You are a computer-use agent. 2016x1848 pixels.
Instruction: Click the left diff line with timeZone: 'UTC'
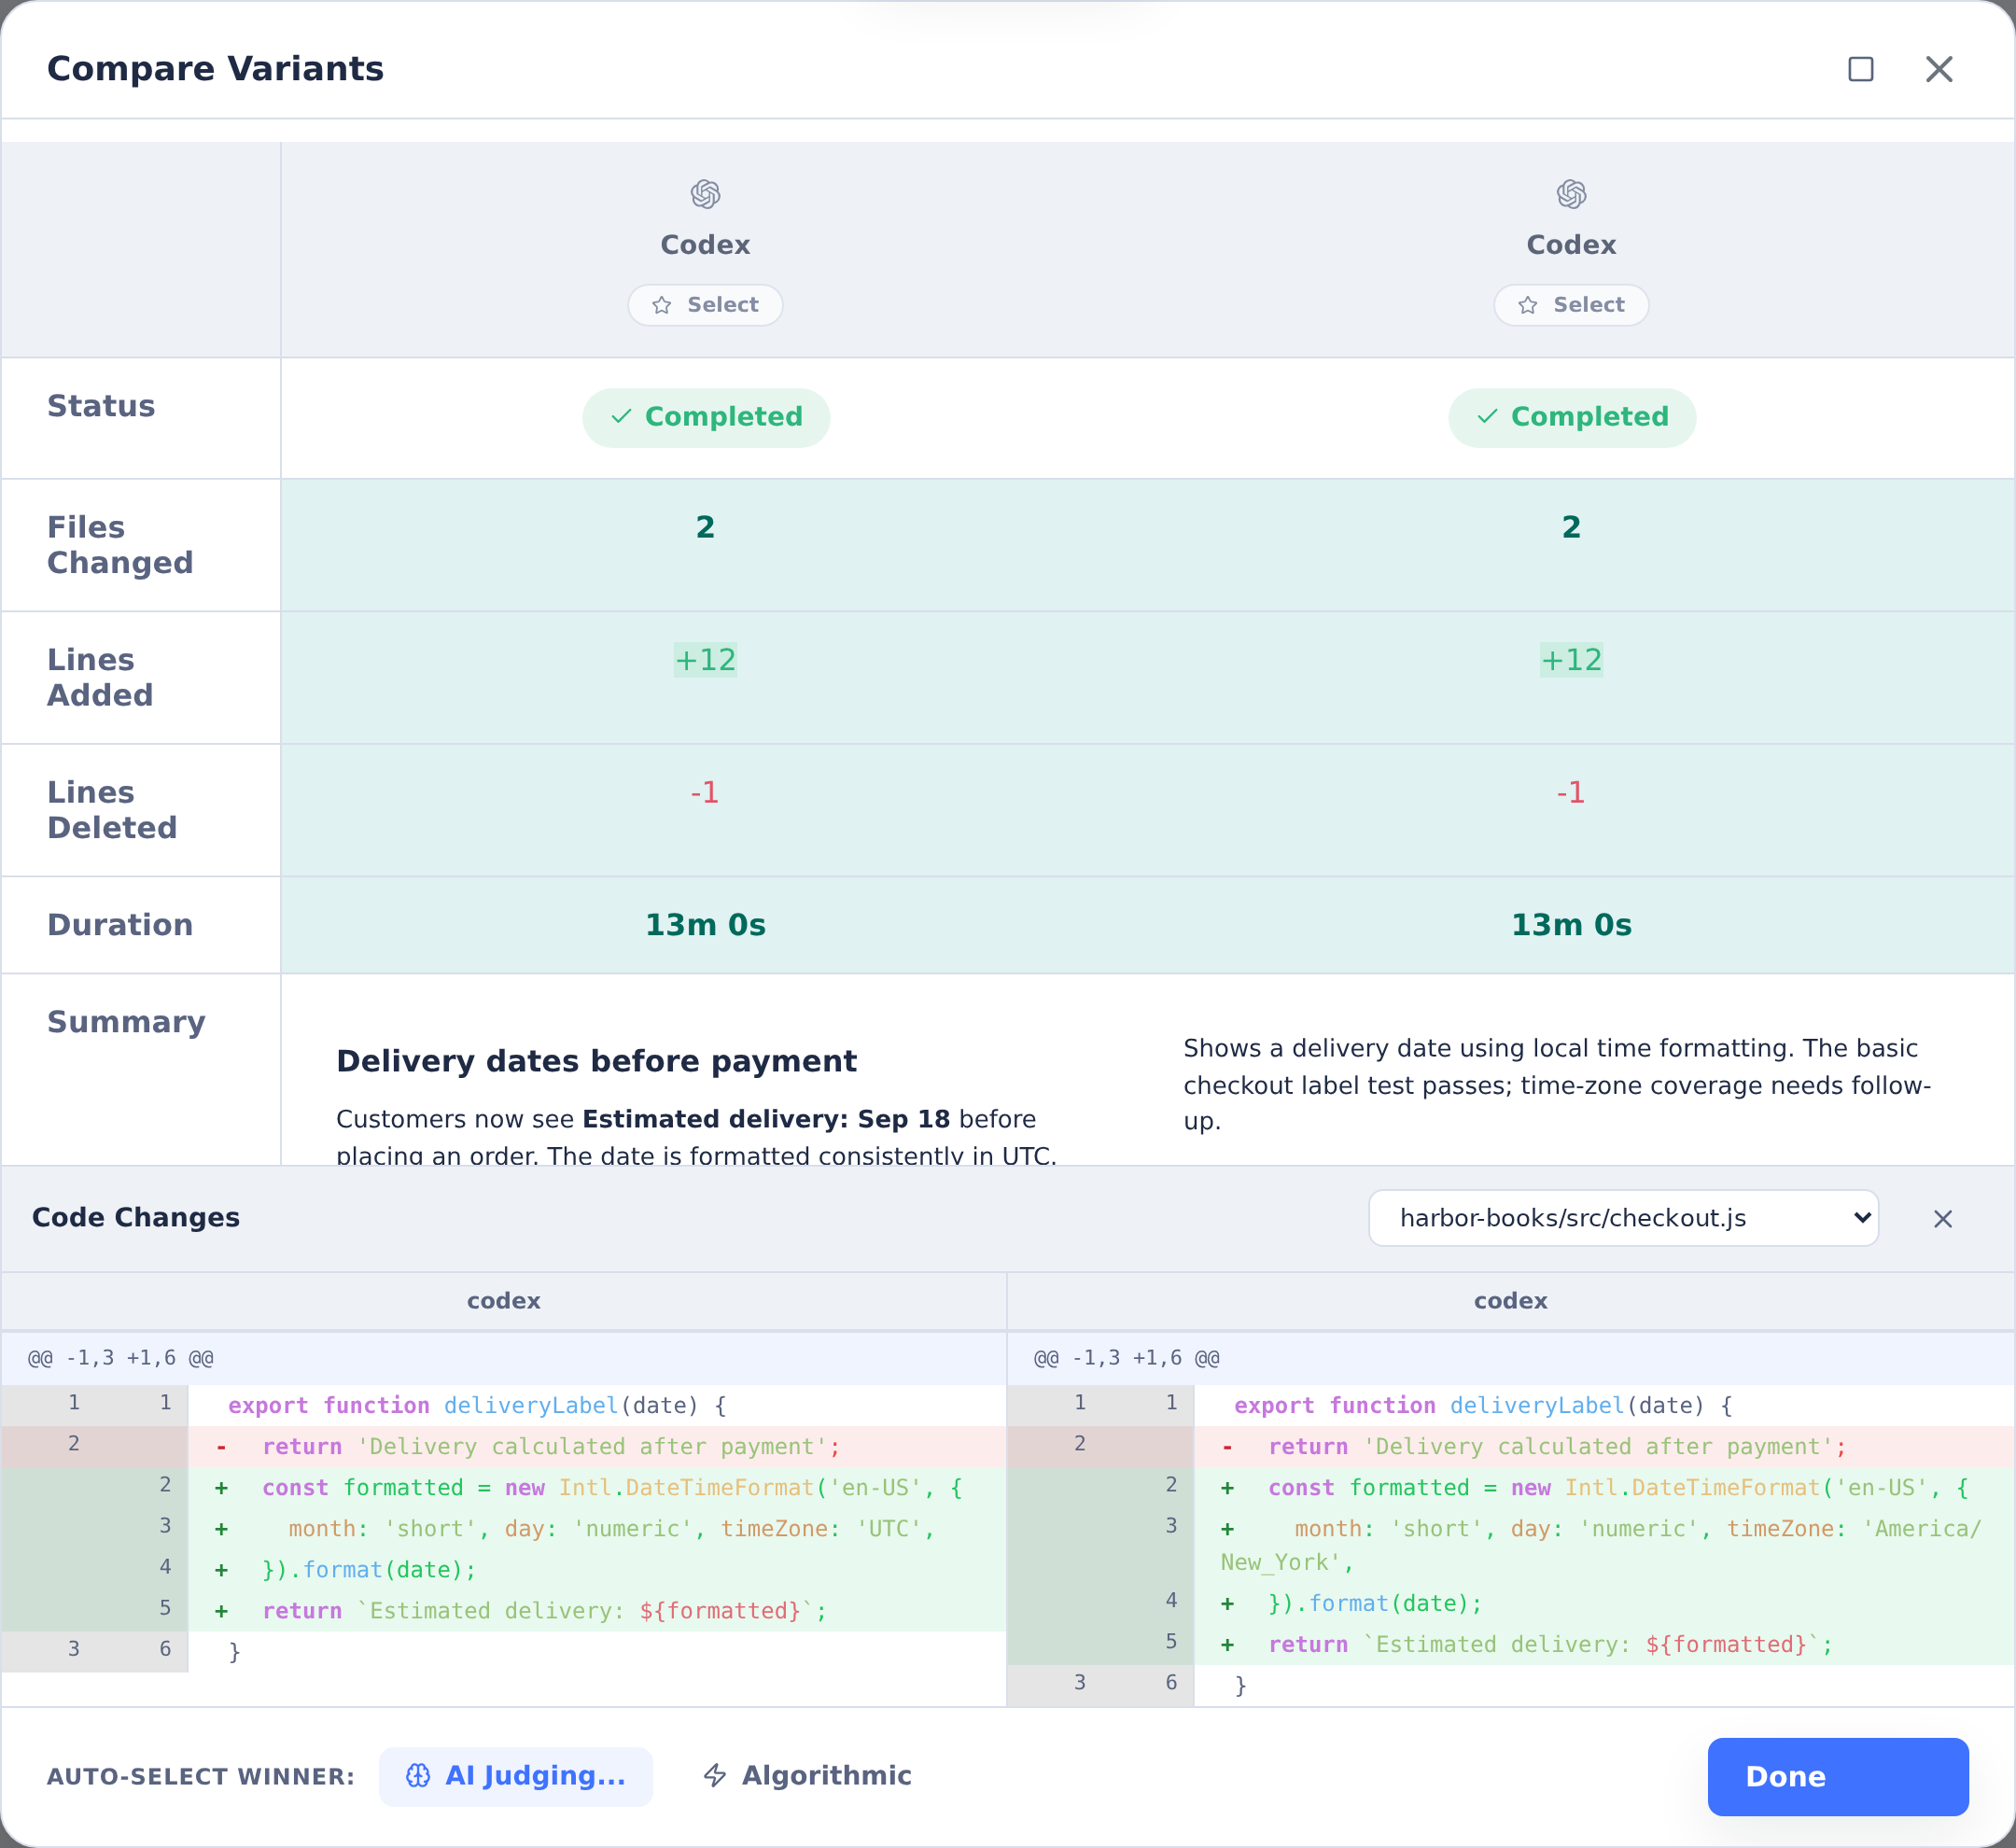point(503,1529)
